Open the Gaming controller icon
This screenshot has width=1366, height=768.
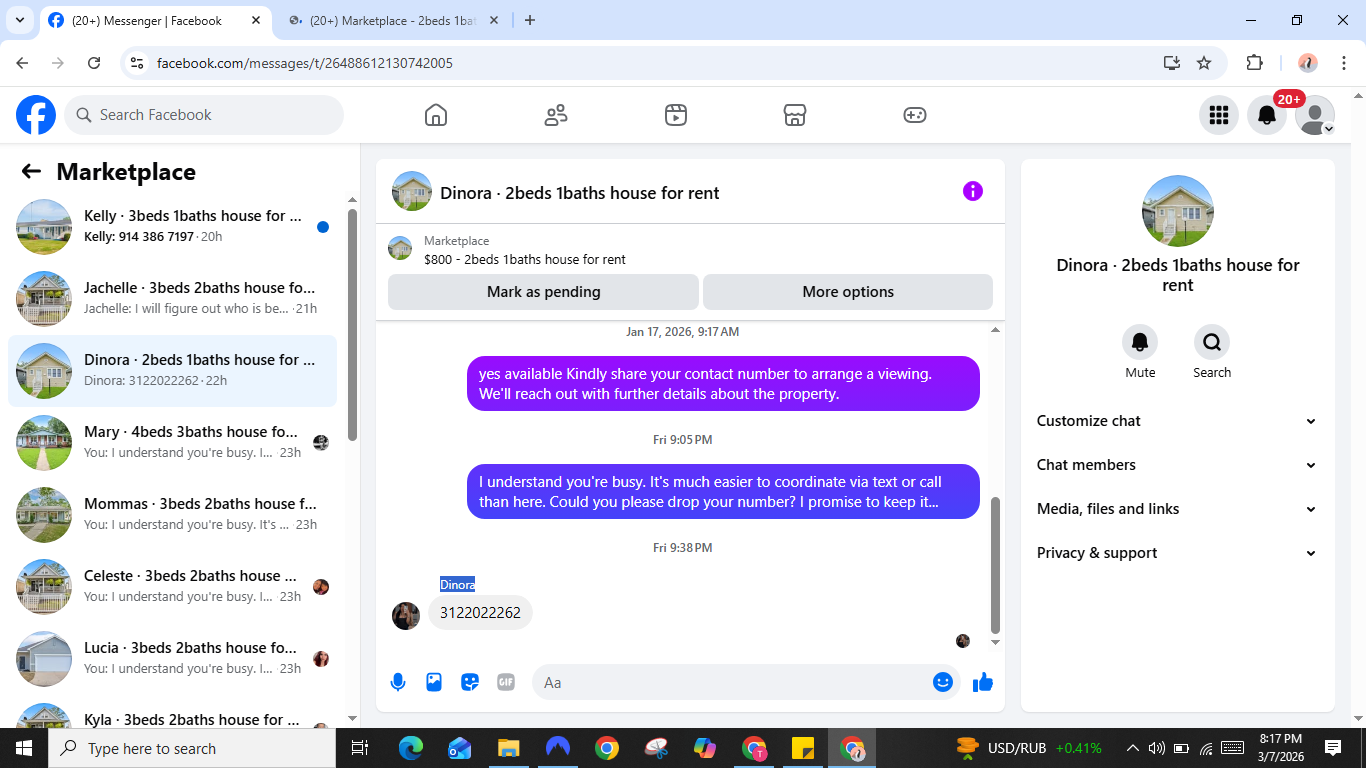tap(915, 115)
